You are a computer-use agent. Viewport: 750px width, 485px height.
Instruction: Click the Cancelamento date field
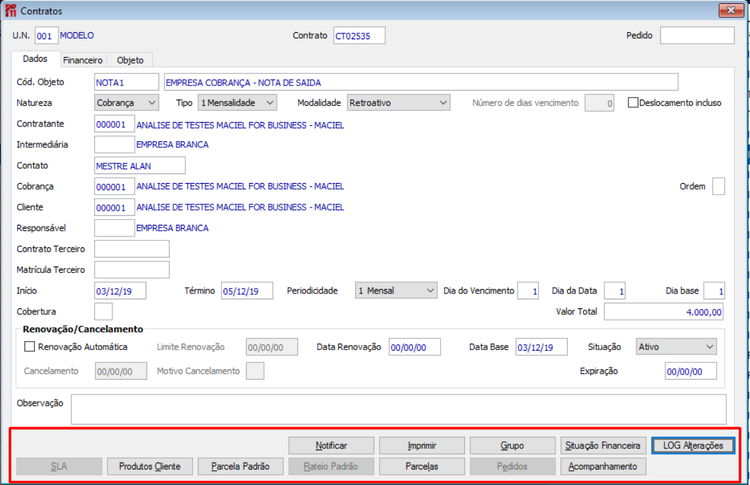tap(121, 371)
